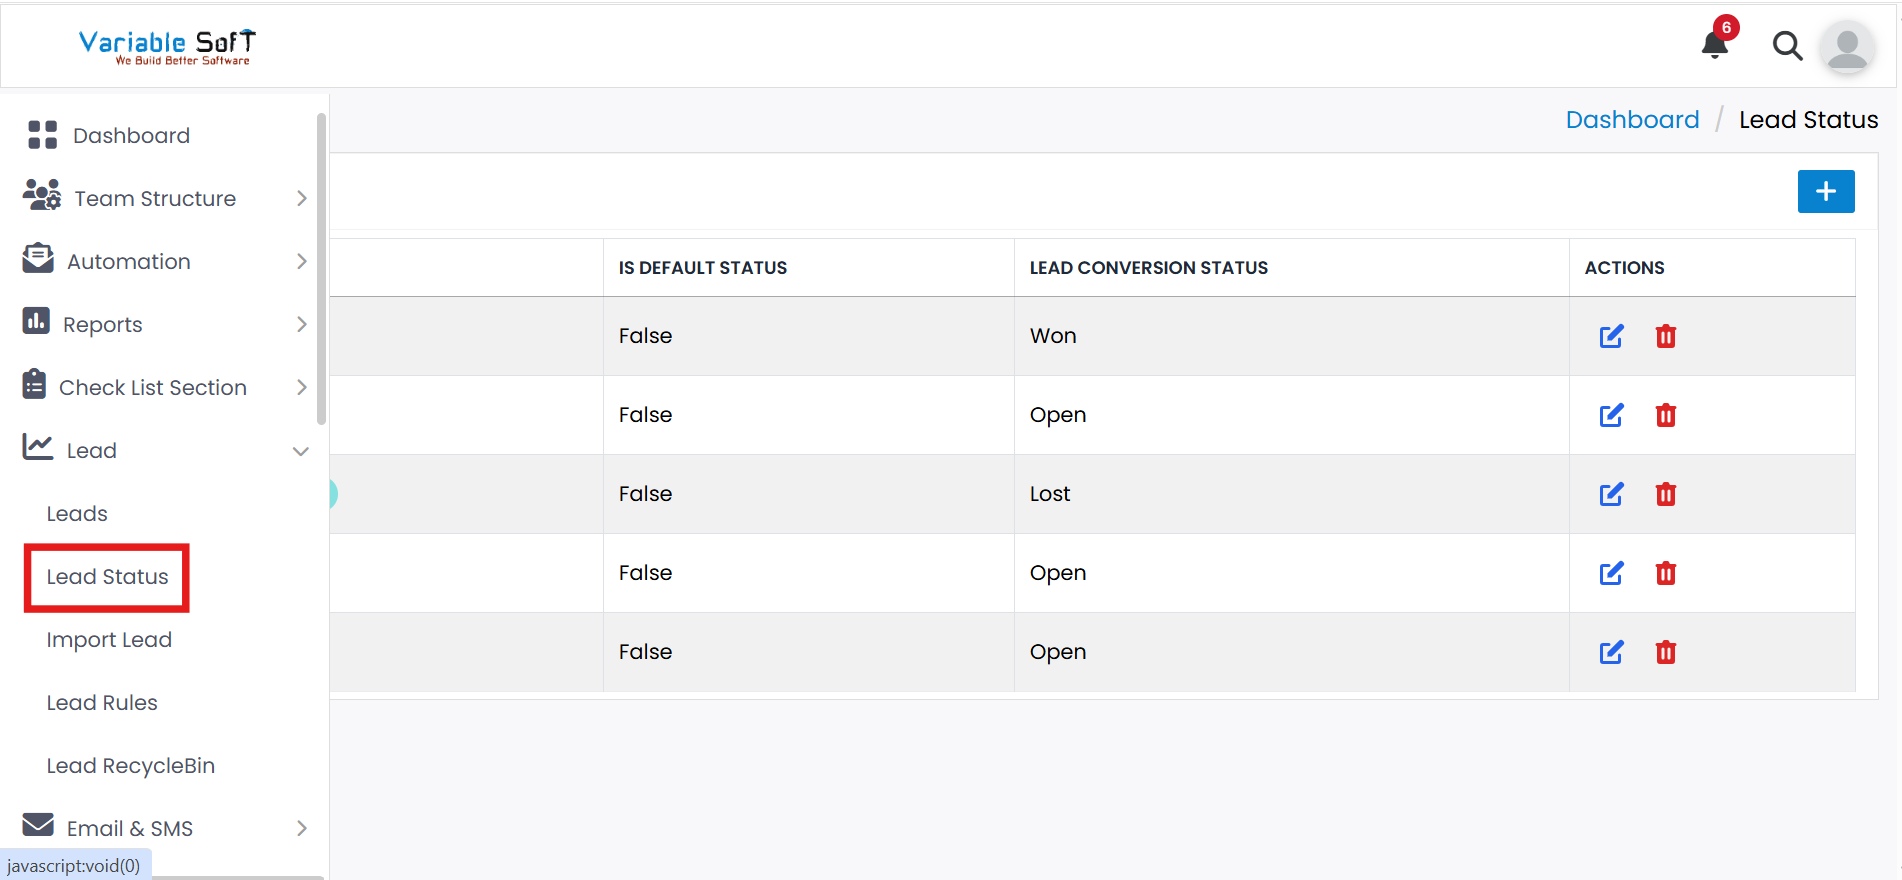Go to Lead RecycleBin

tap(131, 766)
